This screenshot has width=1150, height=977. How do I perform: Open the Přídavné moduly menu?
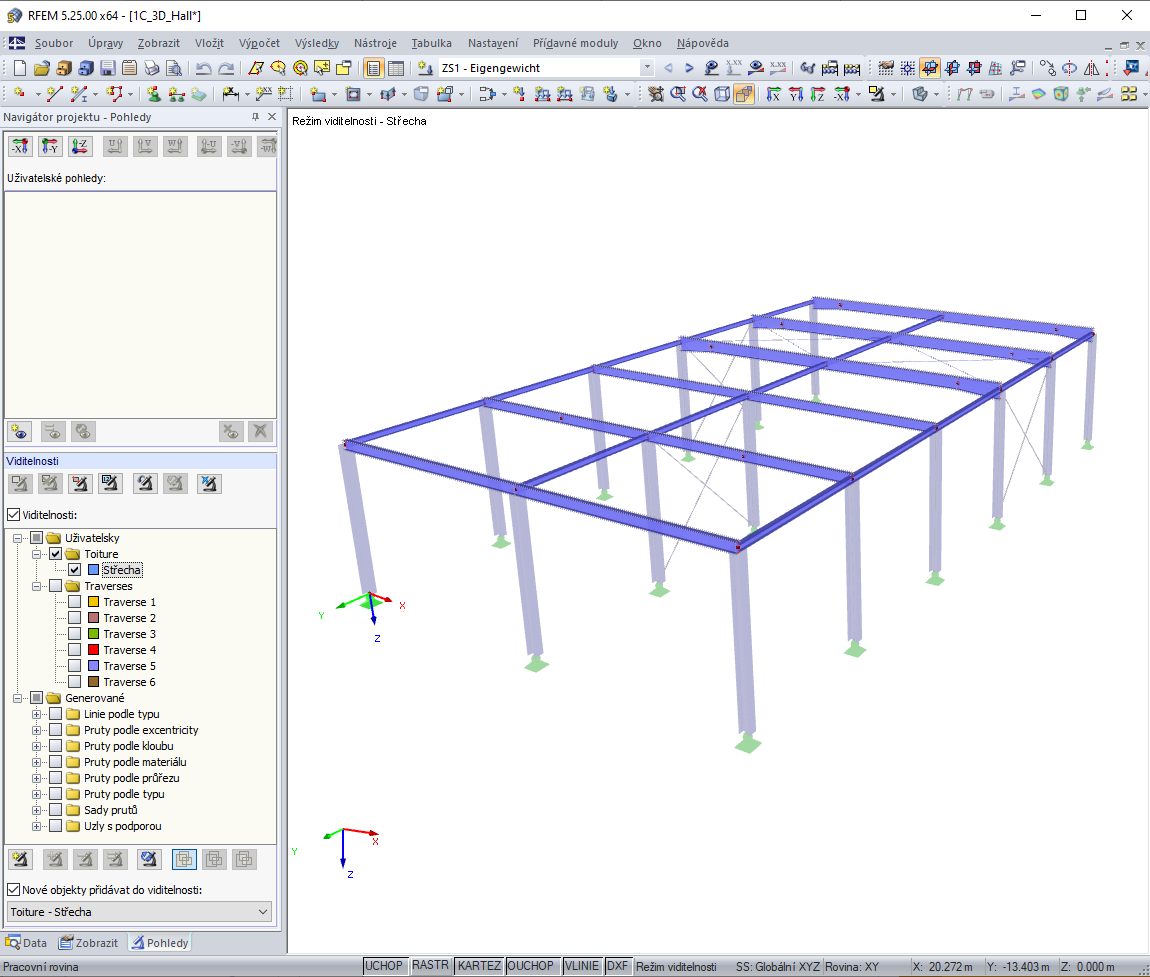575,43
